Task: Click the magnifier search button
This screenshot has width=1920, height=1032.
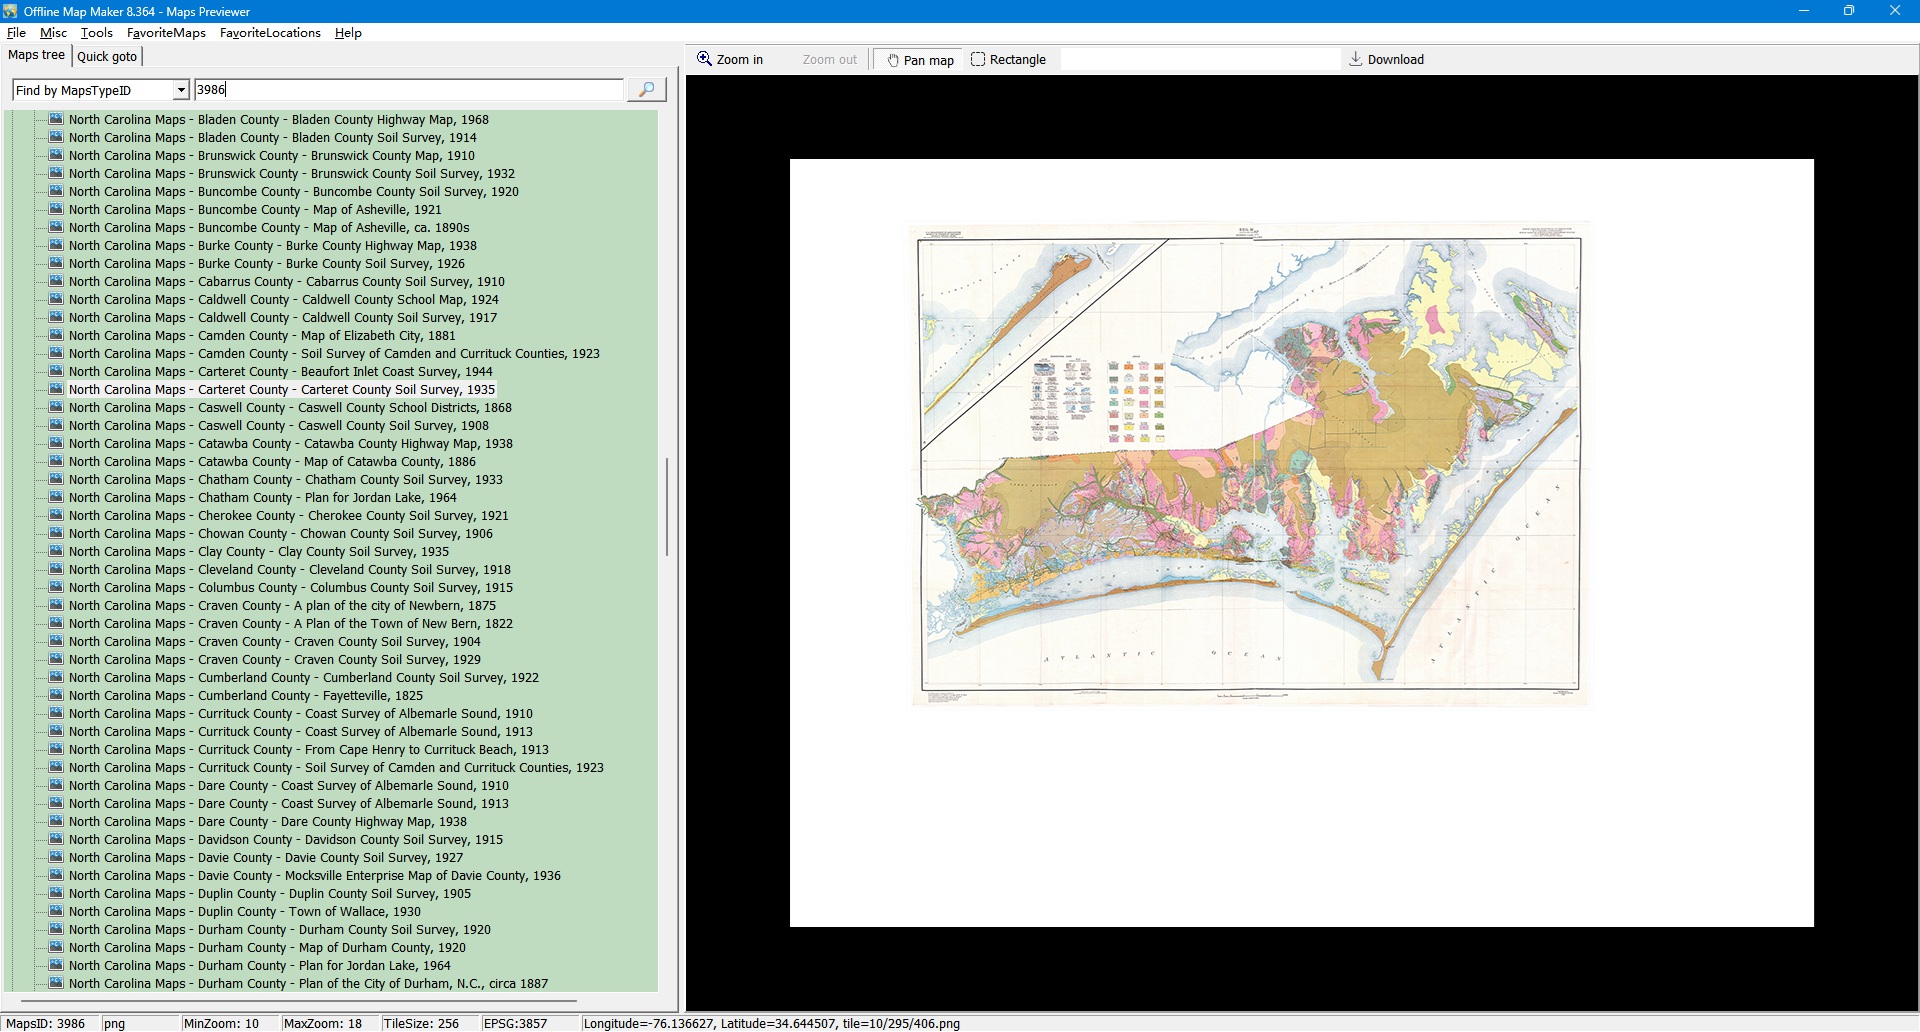Action: point(646,90)
